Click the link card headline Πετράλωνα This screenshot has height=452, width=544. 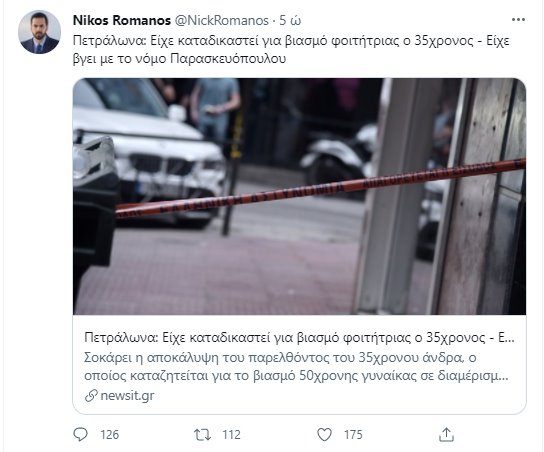click(299, 338)
